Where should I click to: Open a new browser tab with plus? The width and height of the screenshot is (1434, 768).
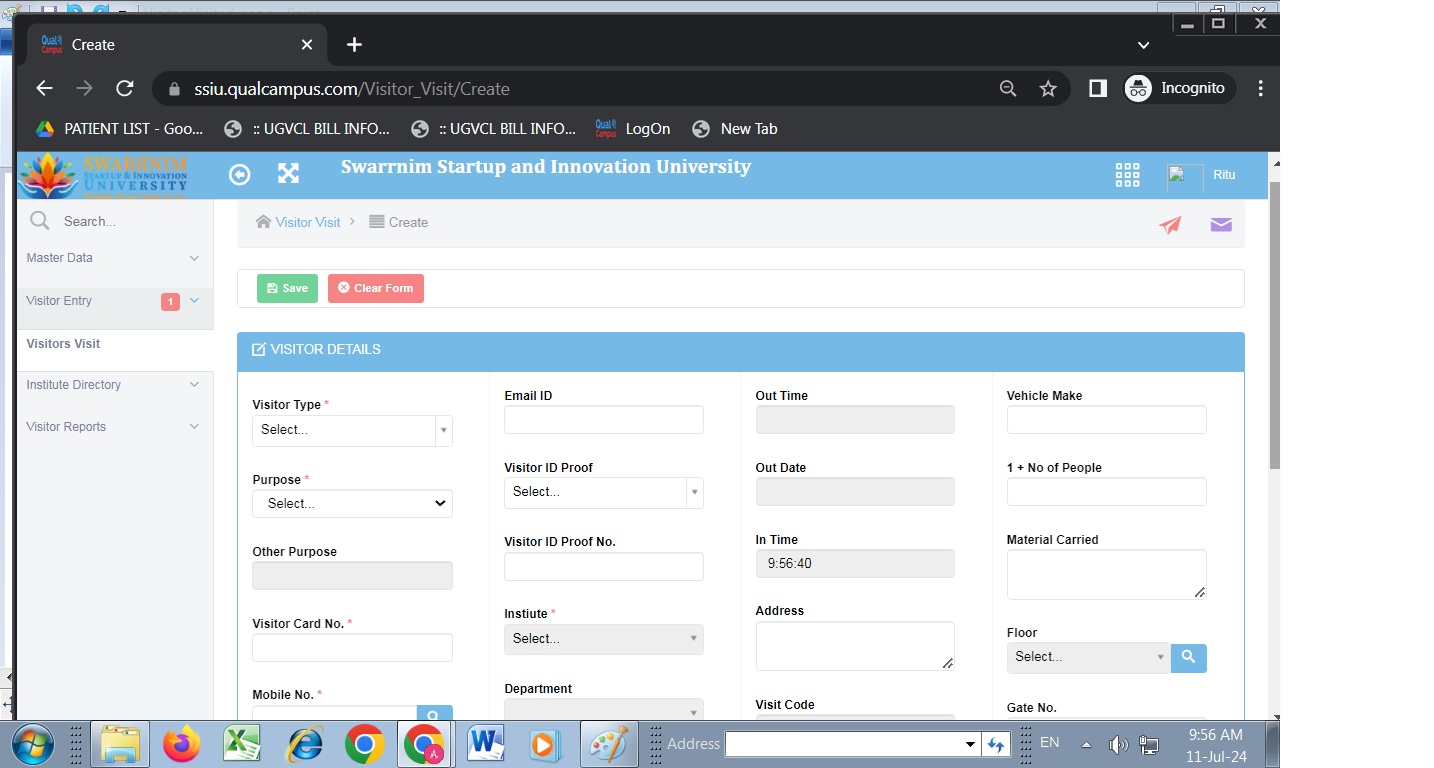(354, 45)
